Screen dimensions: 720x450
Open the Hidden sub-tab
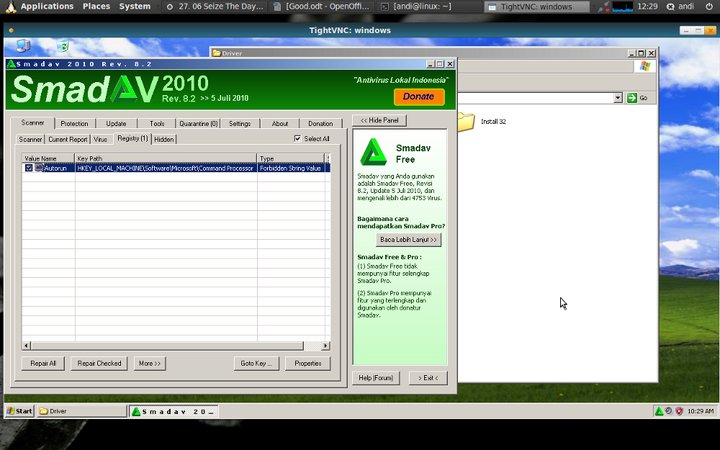click(164, 139)
